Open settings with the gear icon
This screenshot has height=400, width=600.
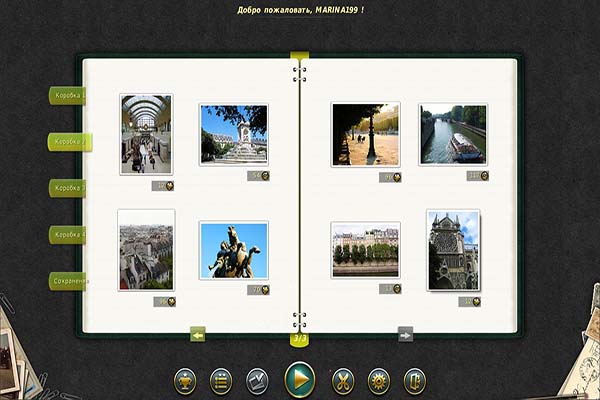(x=379, y=380)
